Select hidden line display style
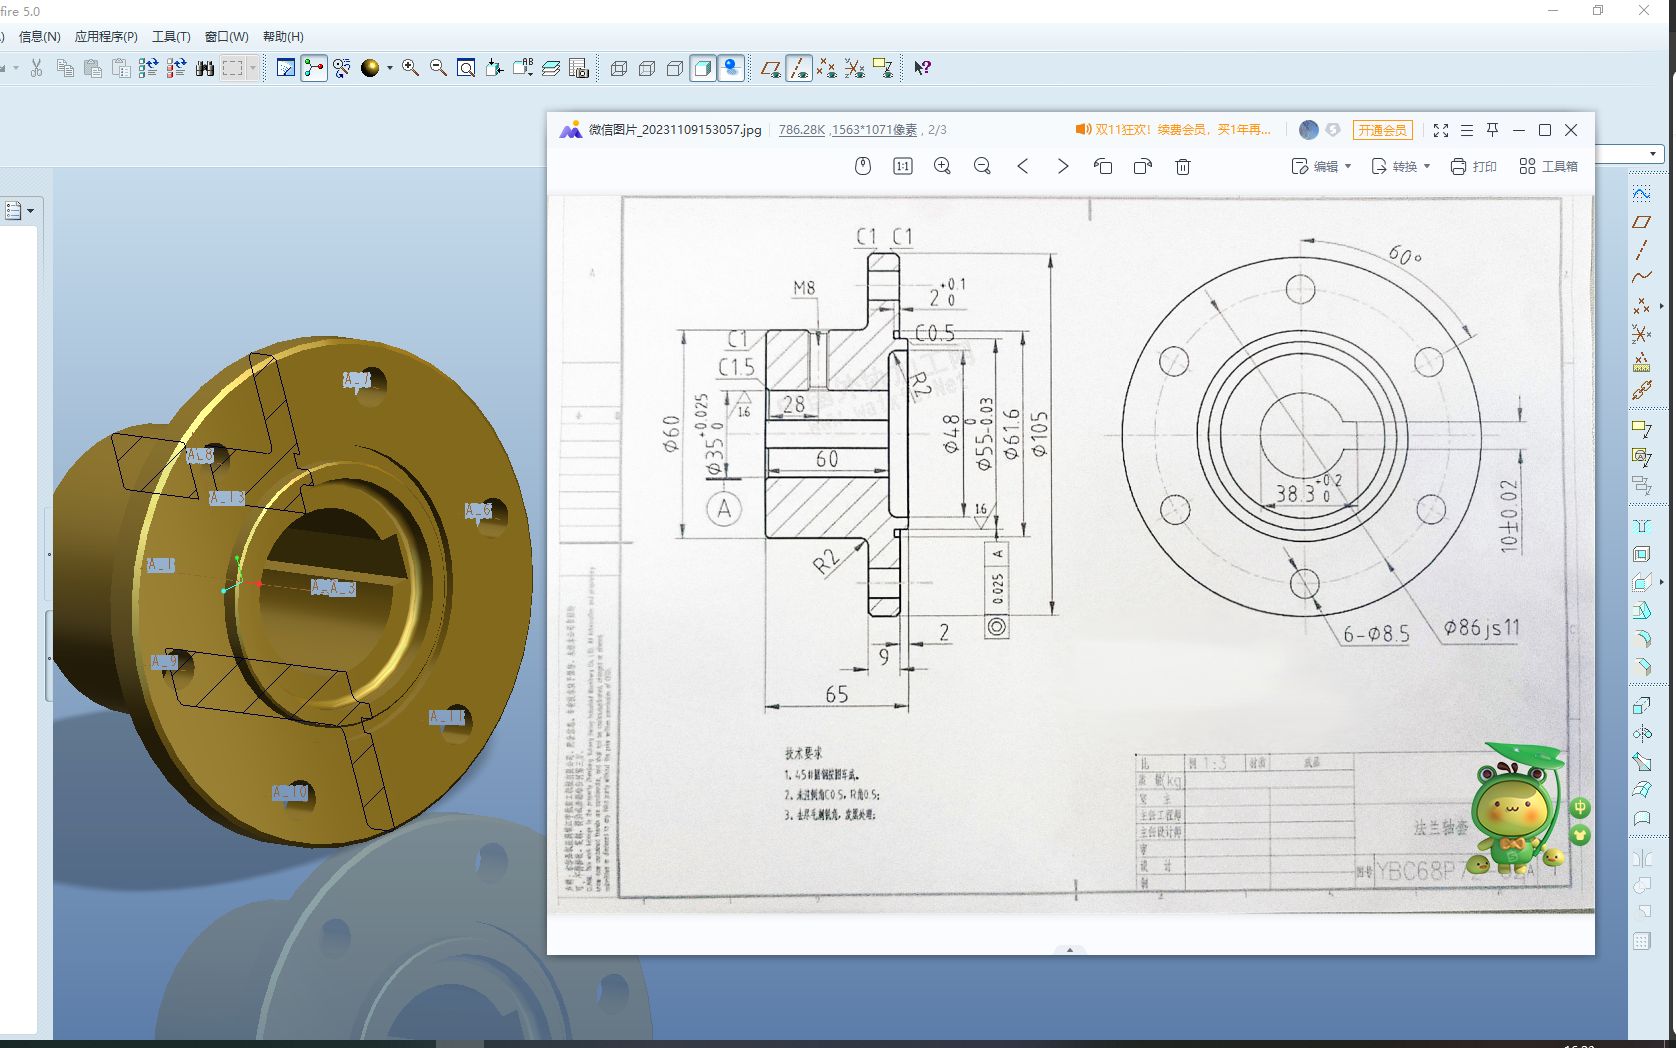This screenshot has height=1048, width=1676. (647, 68)
